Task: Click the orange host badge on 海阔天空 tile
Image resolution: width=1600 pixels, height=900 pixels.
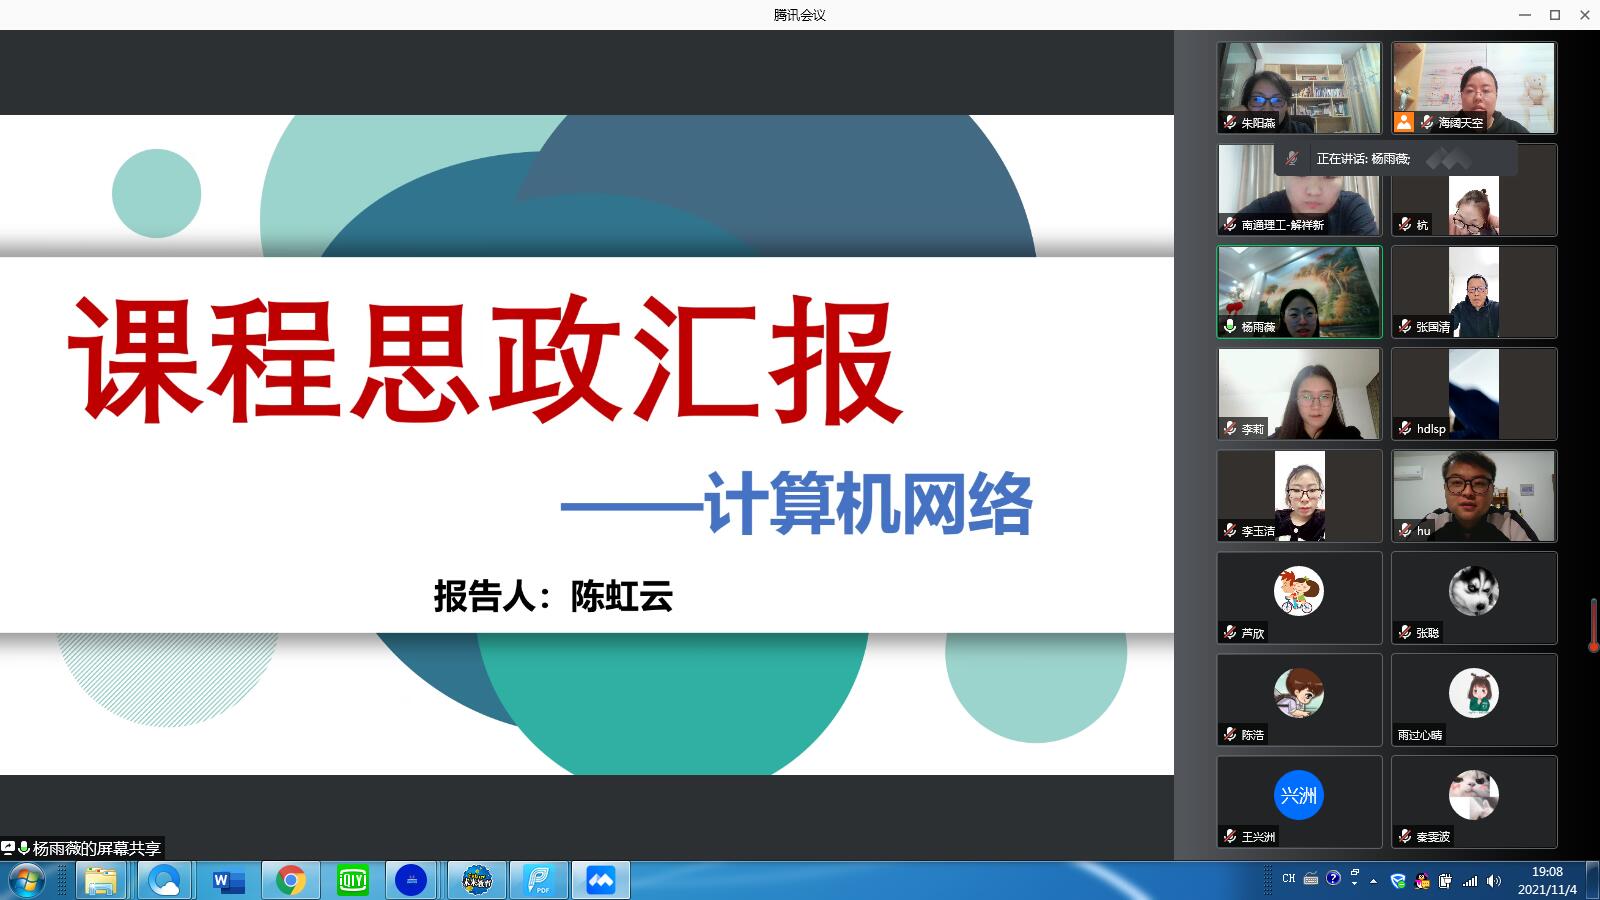Action: 1404,122
